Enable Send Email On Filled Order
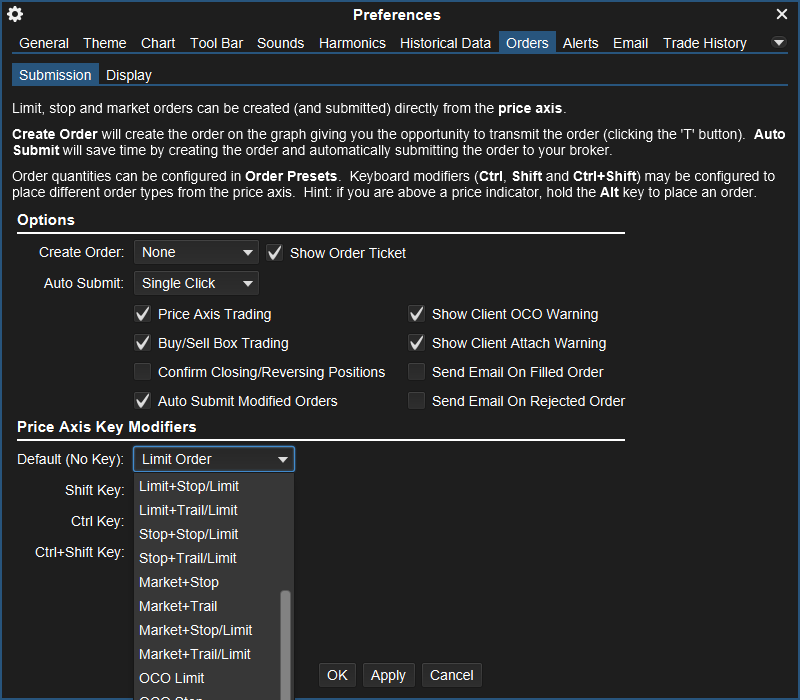This screenshot has width=800, height=700. 416,371
